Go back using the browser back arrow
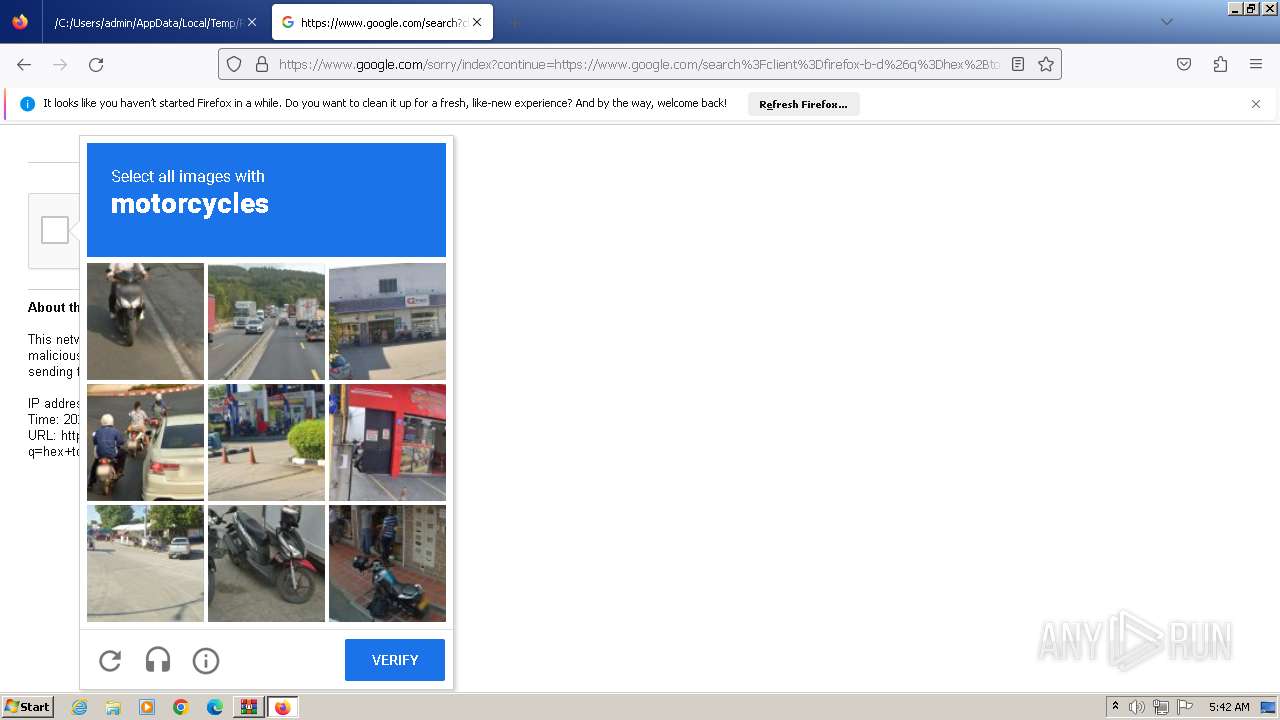This screenshot has height=720, width=1280. coord(24,64)
